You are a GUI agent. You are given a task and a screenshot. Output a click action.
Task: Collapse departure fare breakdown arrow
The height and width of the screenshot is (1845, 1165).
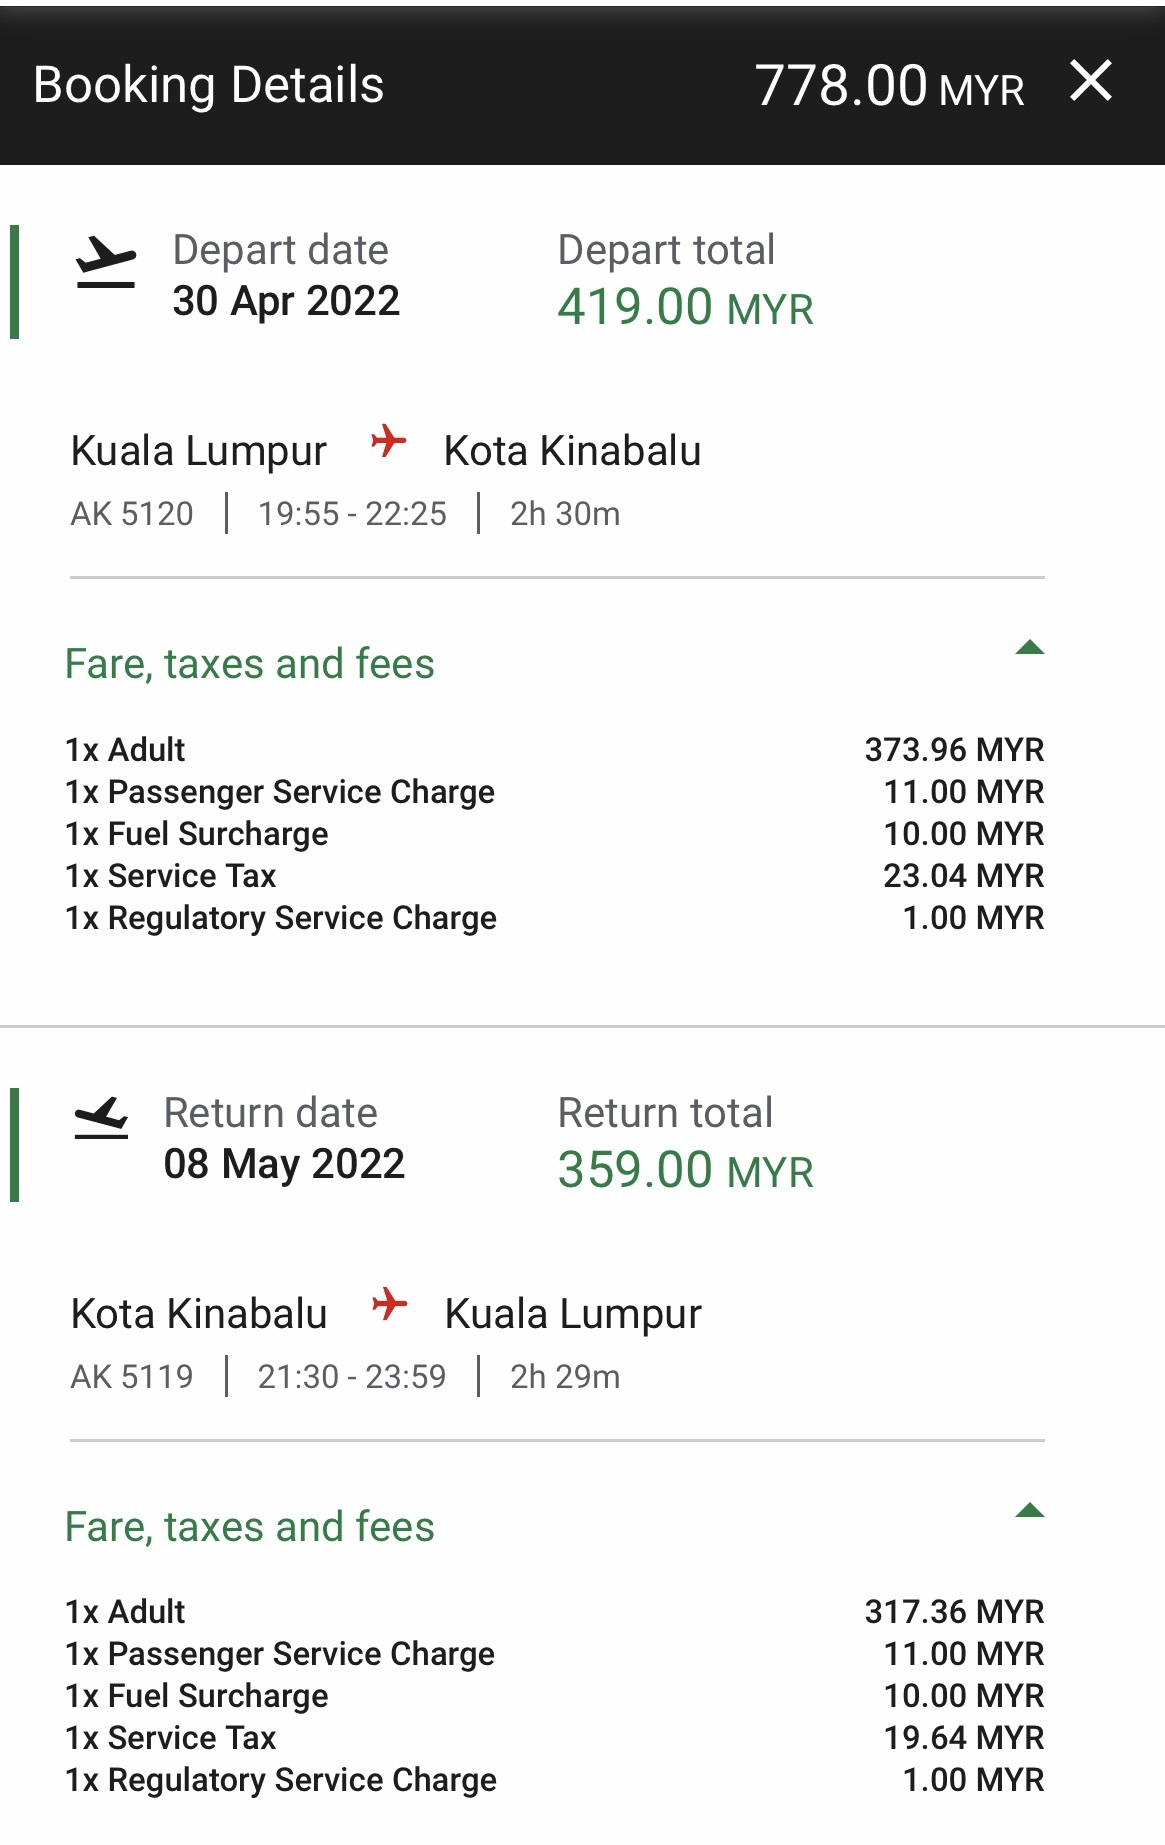1029,648
